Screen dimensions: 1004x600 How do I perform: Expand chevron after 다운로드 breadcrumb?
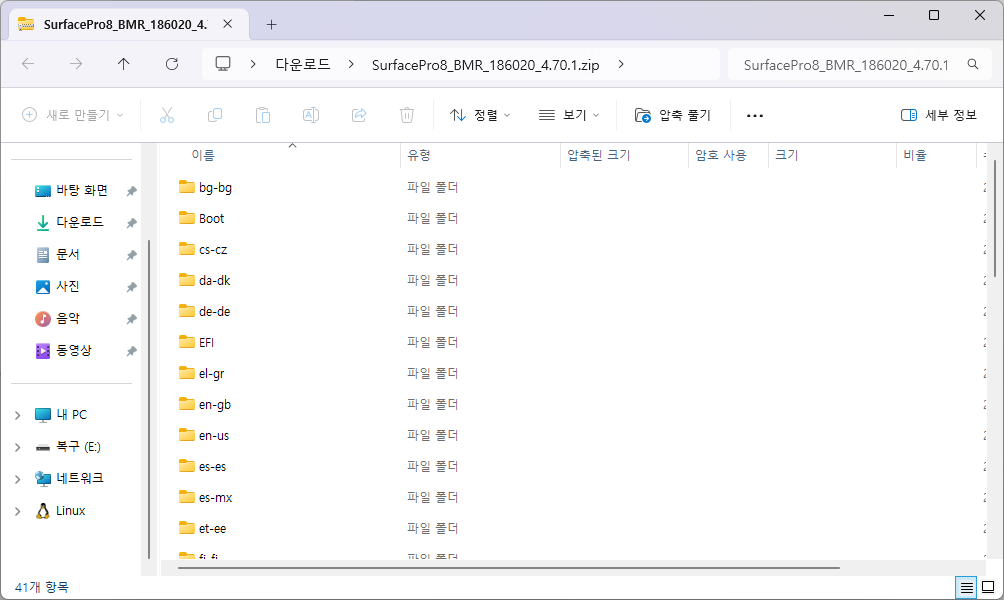[x=351, y=64]
